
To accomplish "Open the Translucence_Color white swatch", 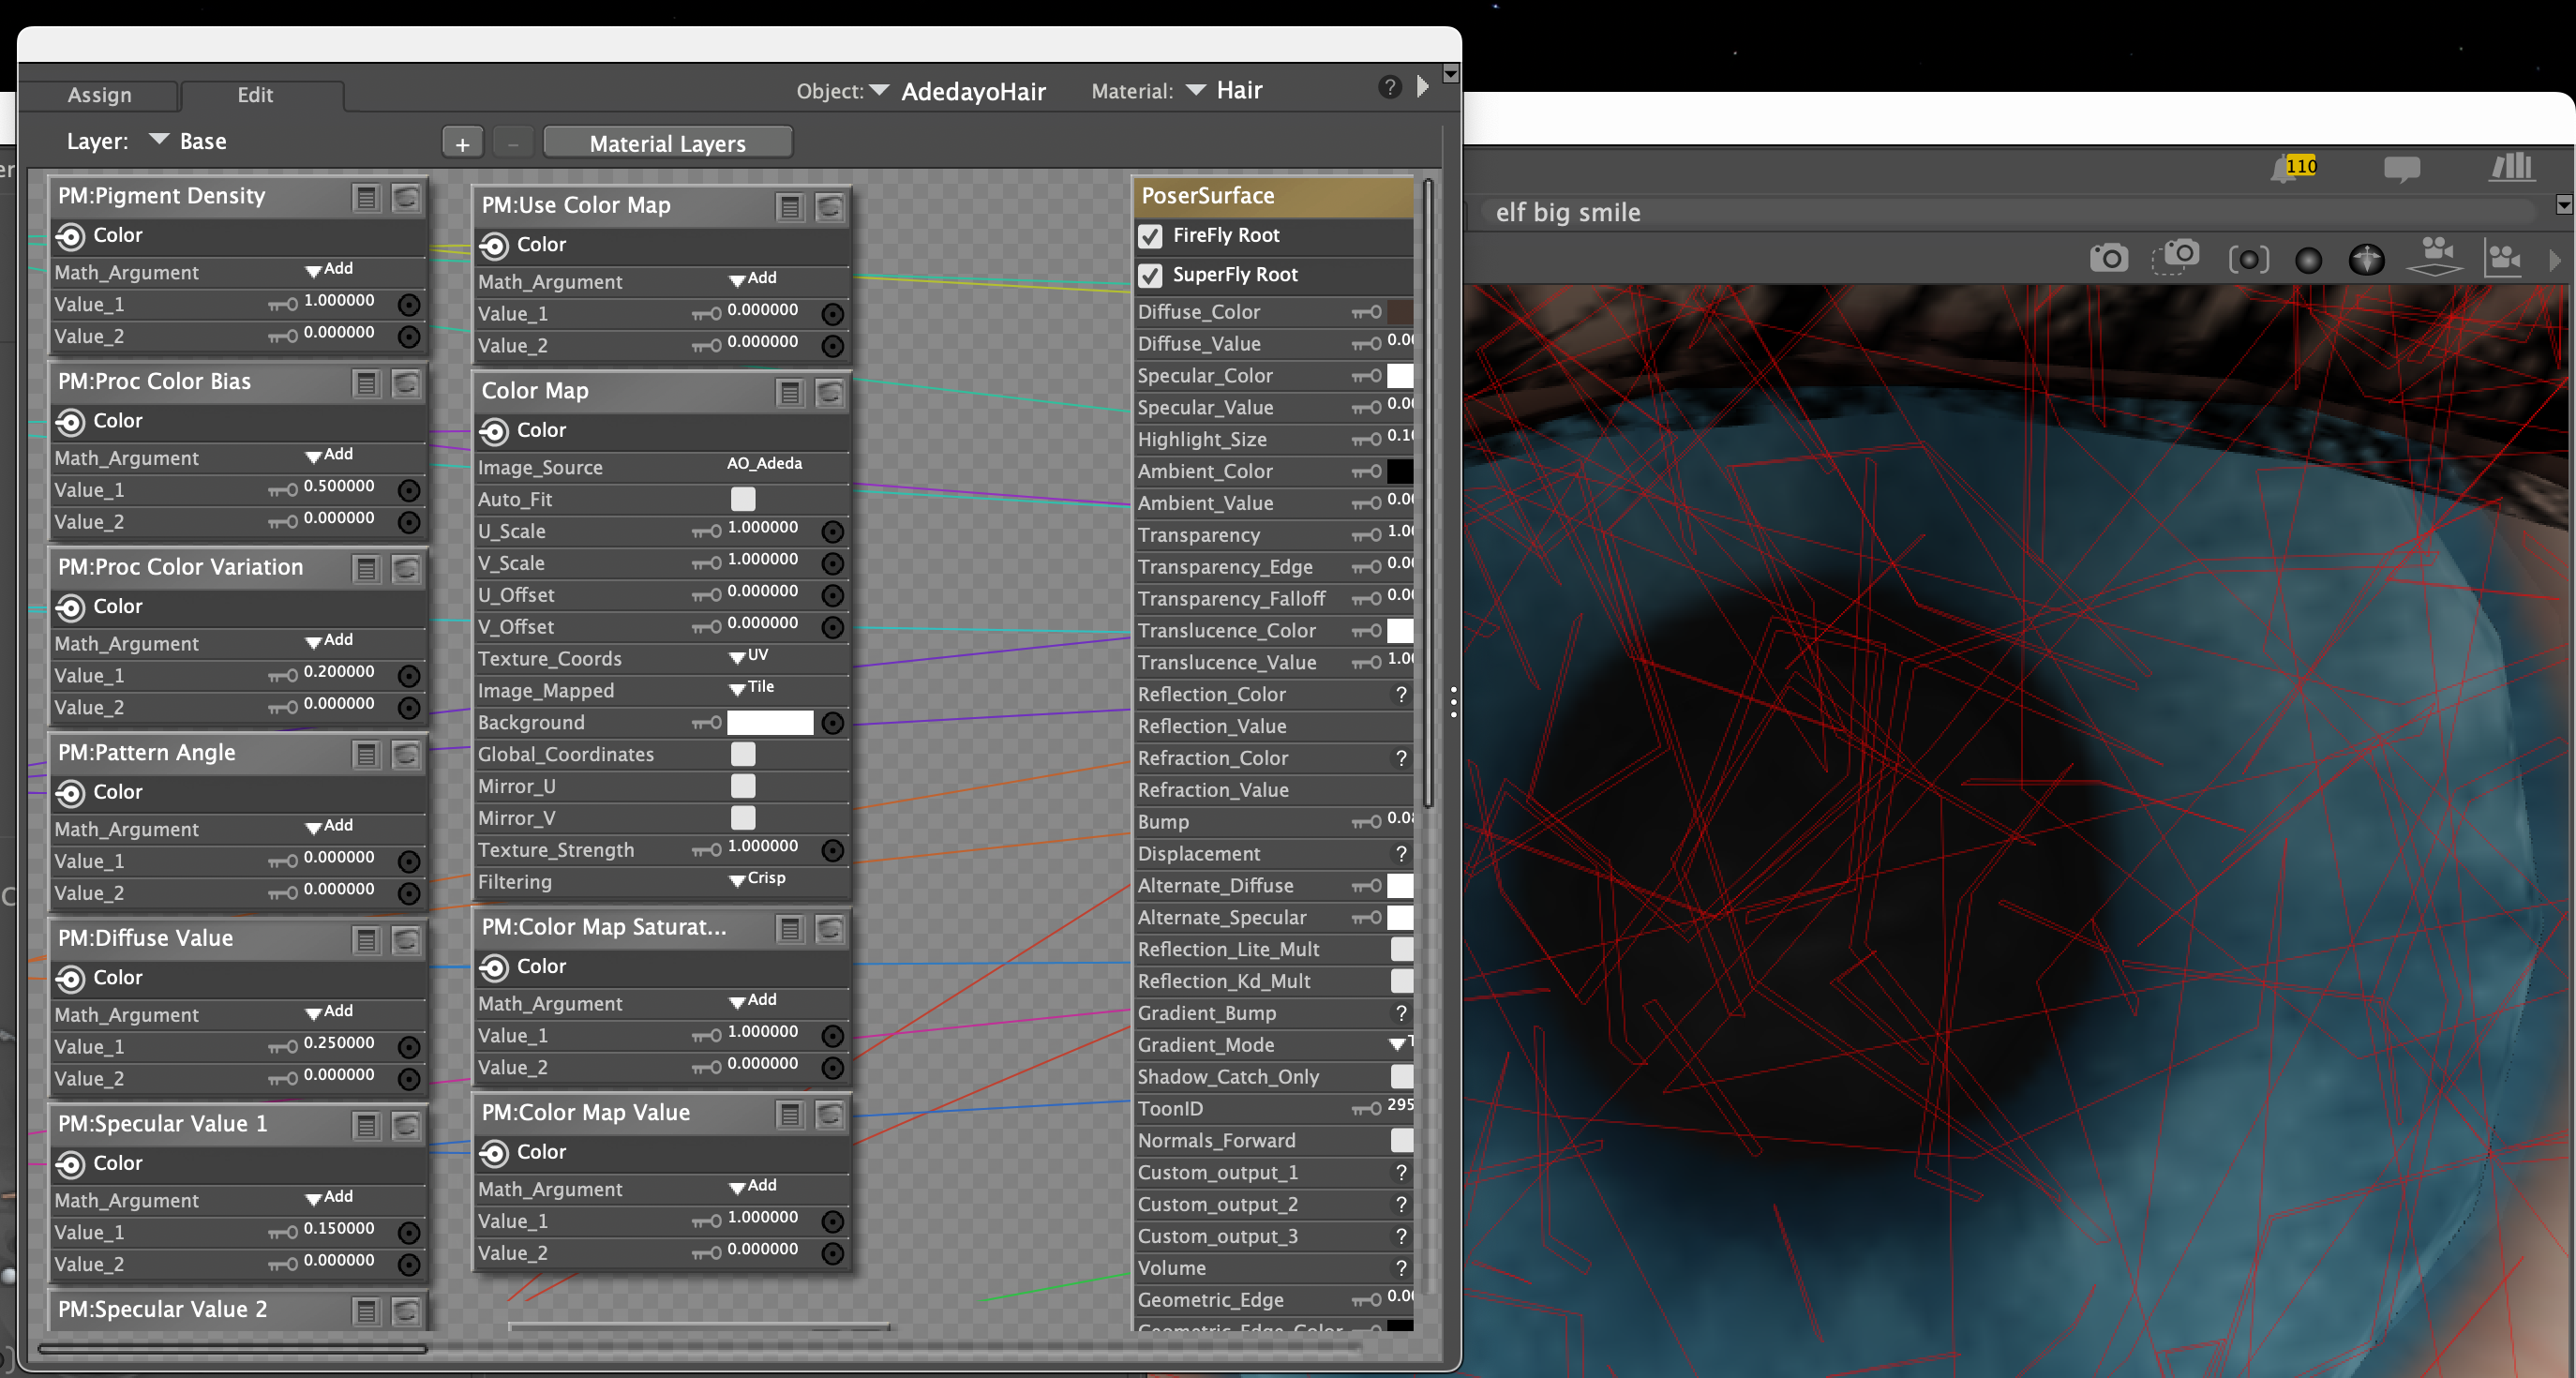I will click(1400, 630).
